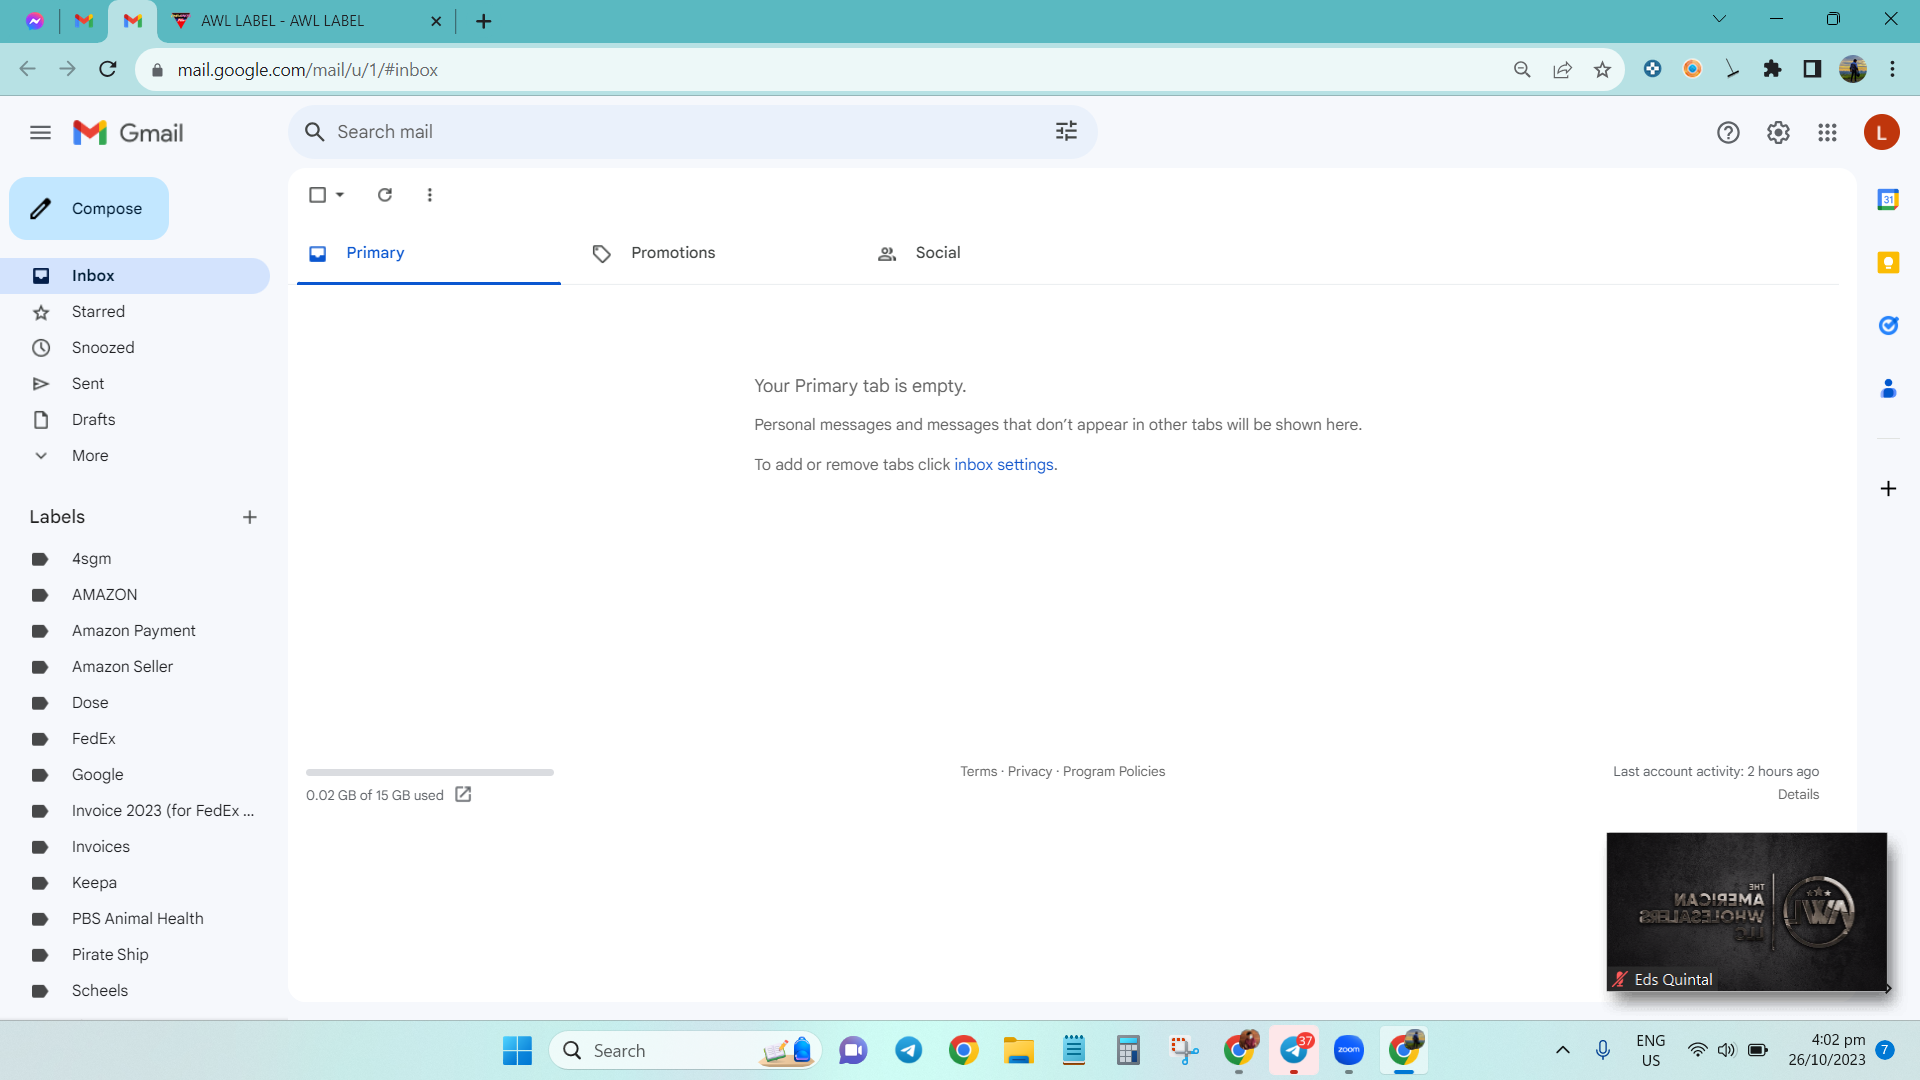Create a new label with plus
Image resolution: width=1920 pixels, height=1080 pixels.
point(250,517)
